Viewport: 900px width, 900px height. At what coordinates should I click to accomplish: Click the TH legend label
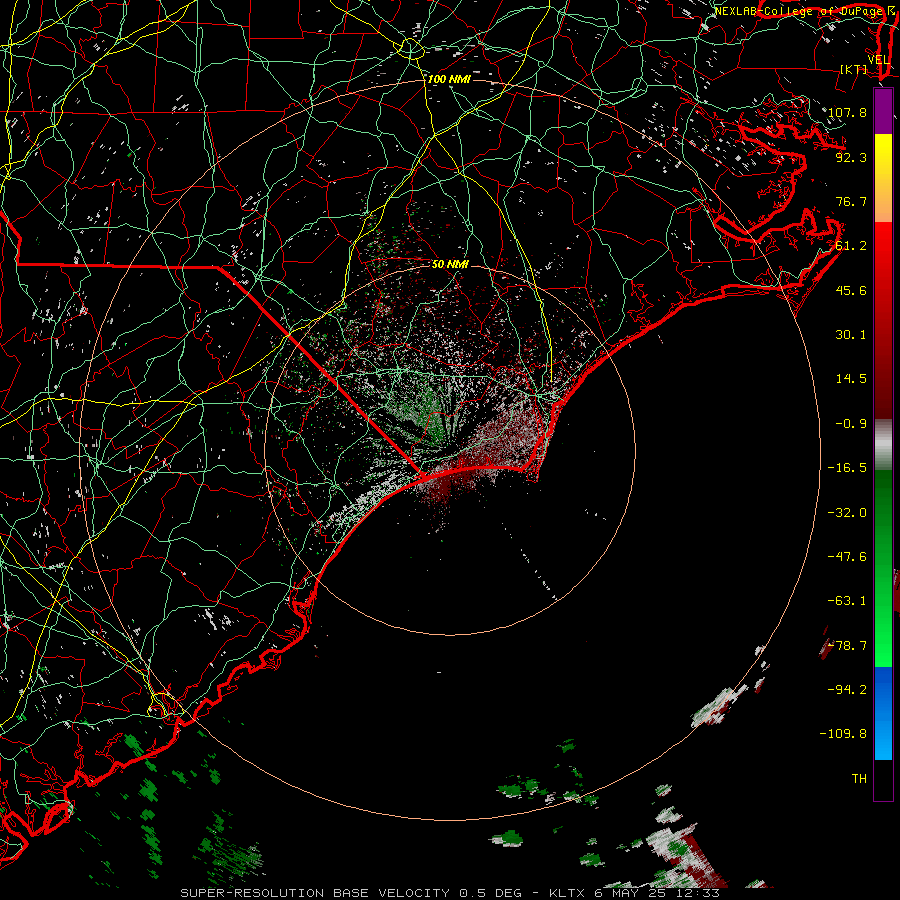pyautogui.click(x=859, y=778)
